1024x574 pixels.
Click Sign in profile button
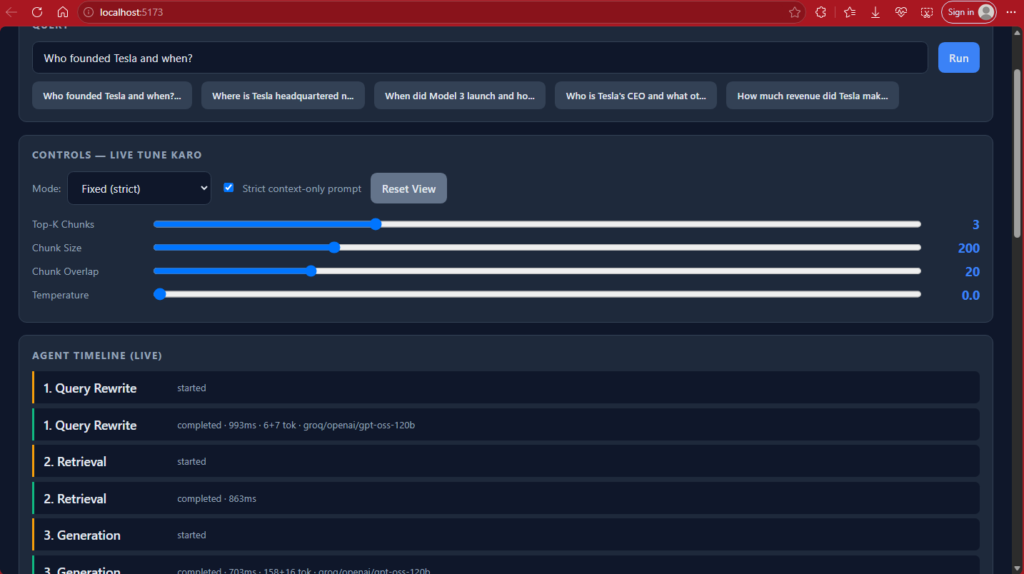[x=968, y=12]
